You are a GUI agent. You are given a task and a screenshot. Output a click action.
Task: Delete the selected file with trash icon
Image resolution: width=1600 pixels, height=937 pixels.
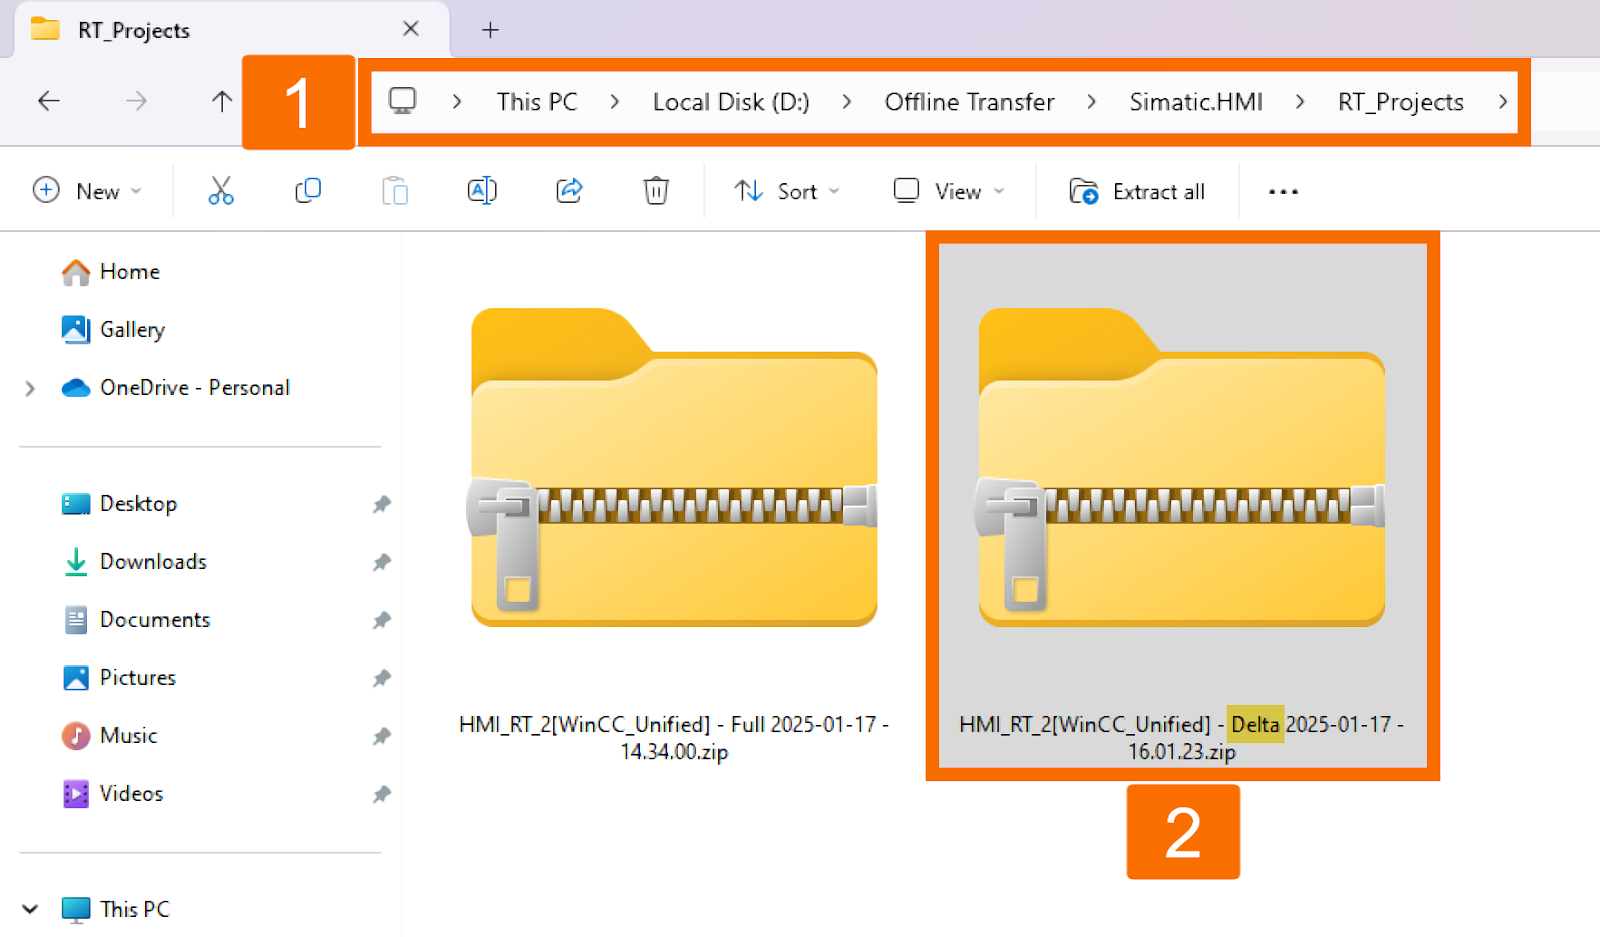(656, 190)
